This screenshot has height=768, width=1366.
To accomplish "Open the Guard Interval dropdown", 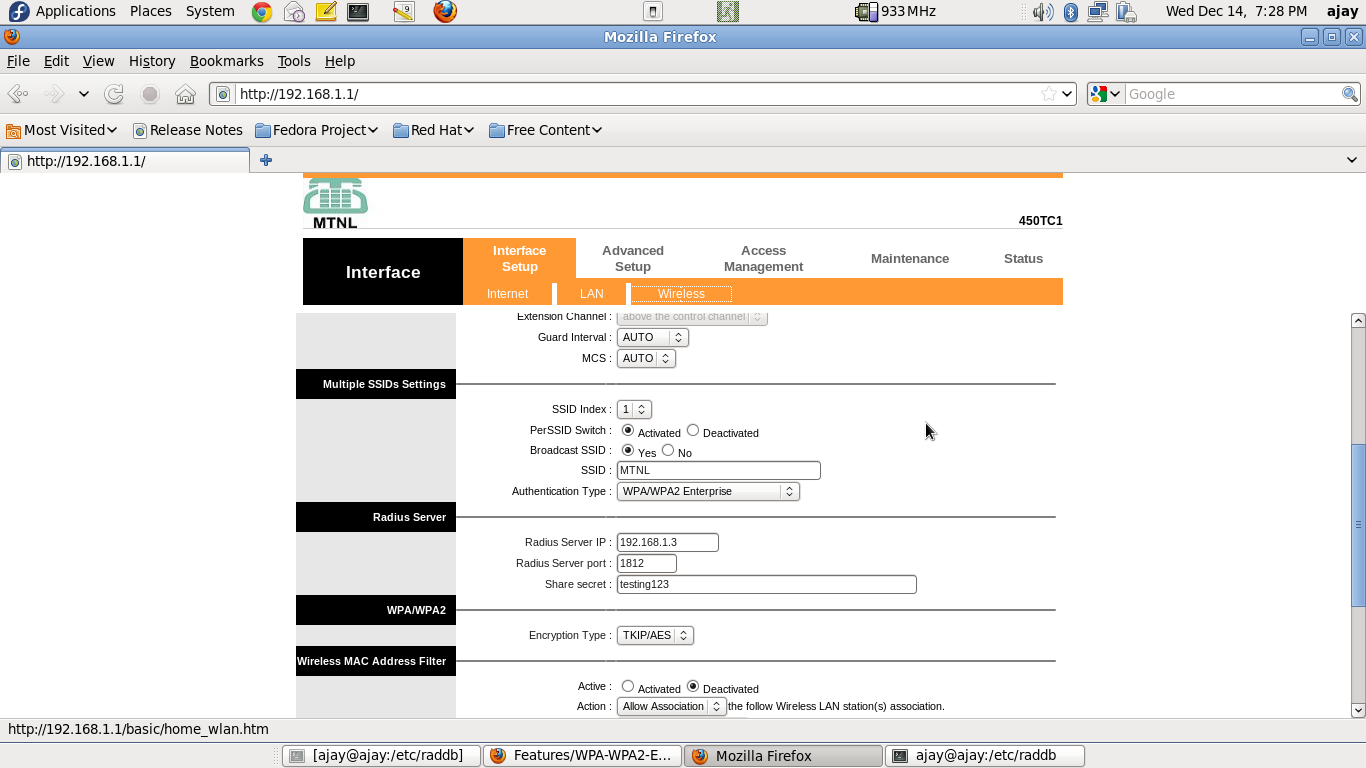I will coord(652,337).
